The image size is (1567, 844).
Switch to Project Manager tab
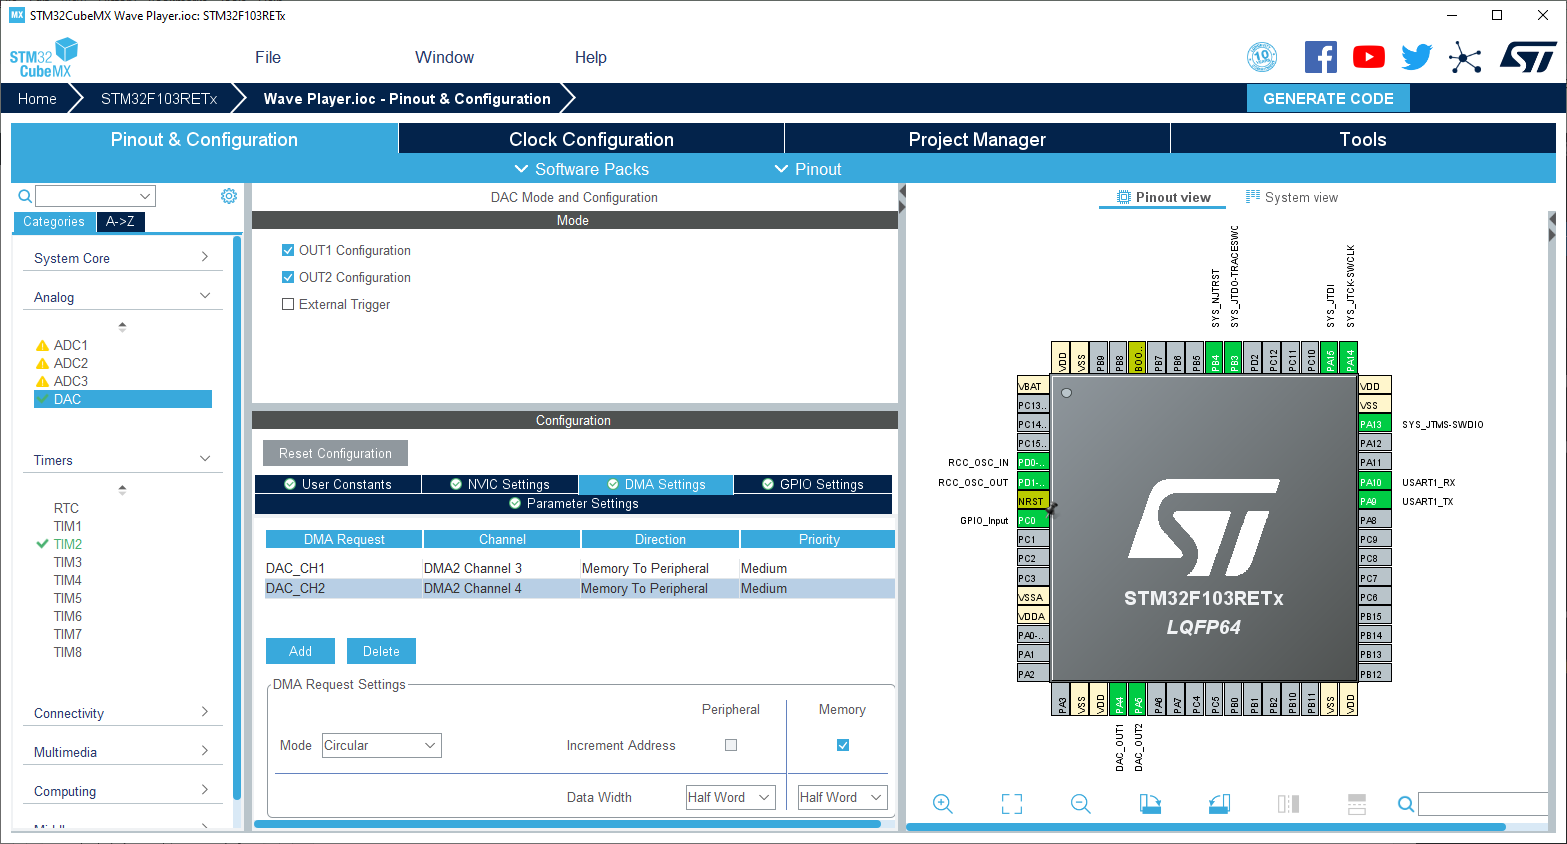[x=977, y=139]
